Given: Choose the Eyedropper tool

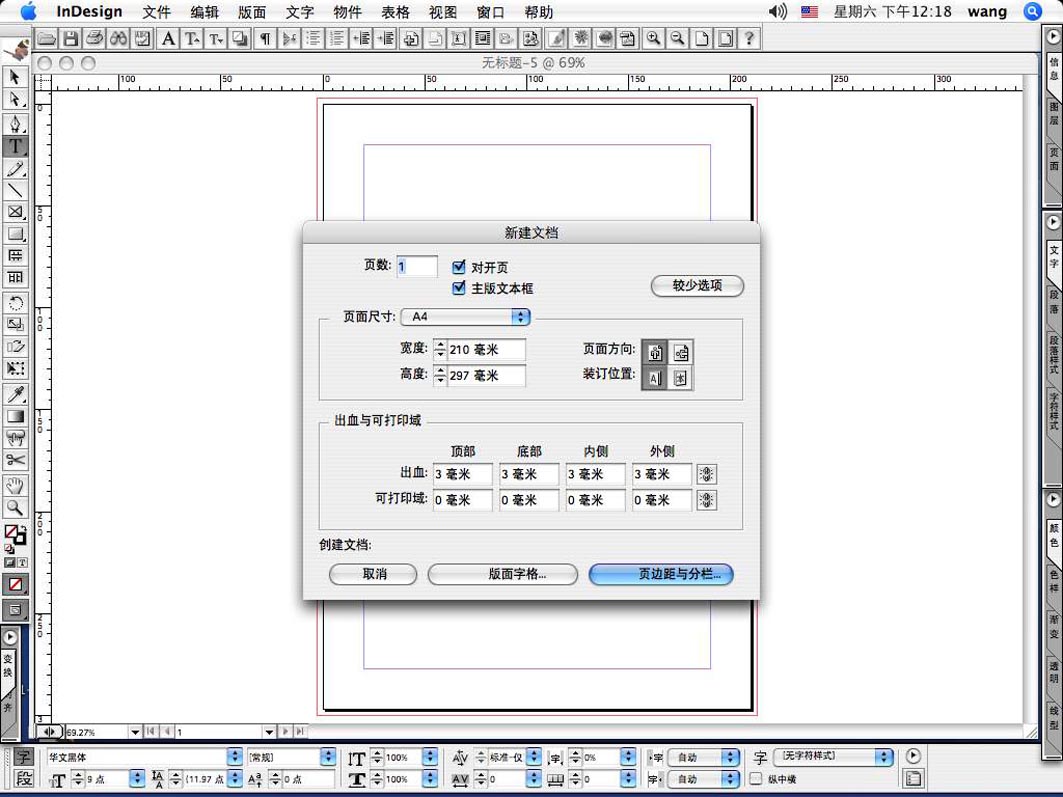Looking at the screenshot, I should (15, 394).
